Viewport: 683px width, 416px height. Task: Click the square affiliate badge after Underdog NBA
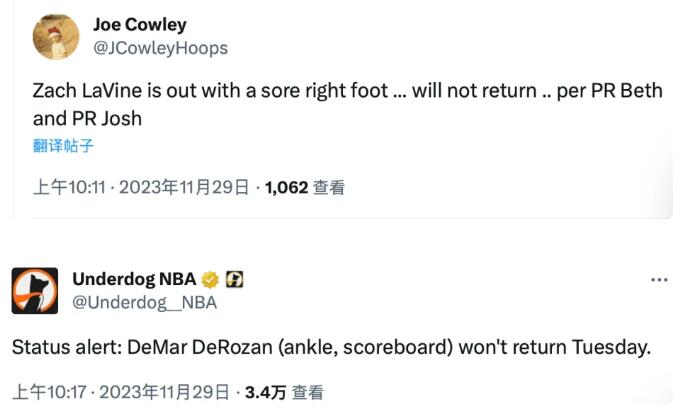(x=235, y=280)
